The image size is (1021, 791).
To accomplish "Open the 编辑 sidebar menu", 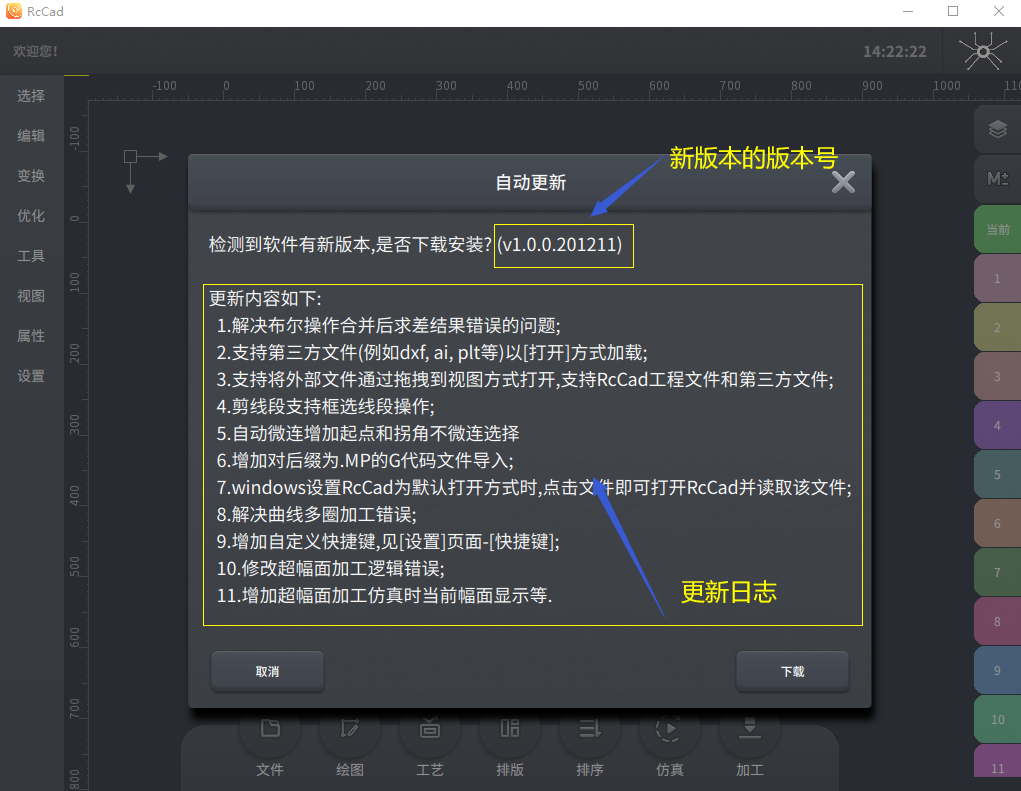I will 31,135.
